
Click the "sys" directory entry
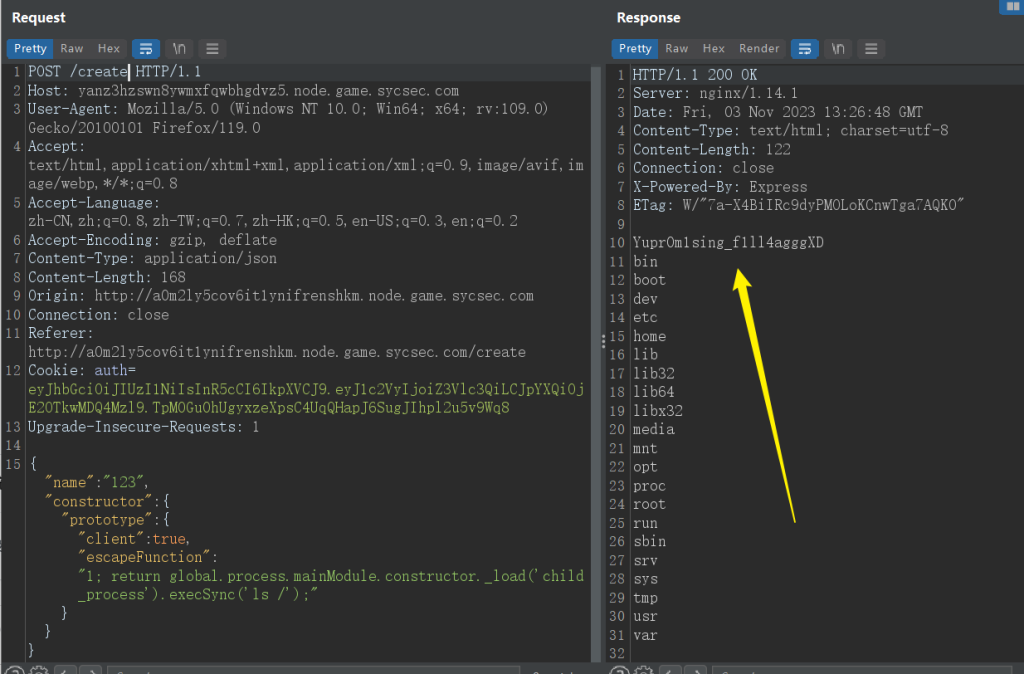click(645, 579)
